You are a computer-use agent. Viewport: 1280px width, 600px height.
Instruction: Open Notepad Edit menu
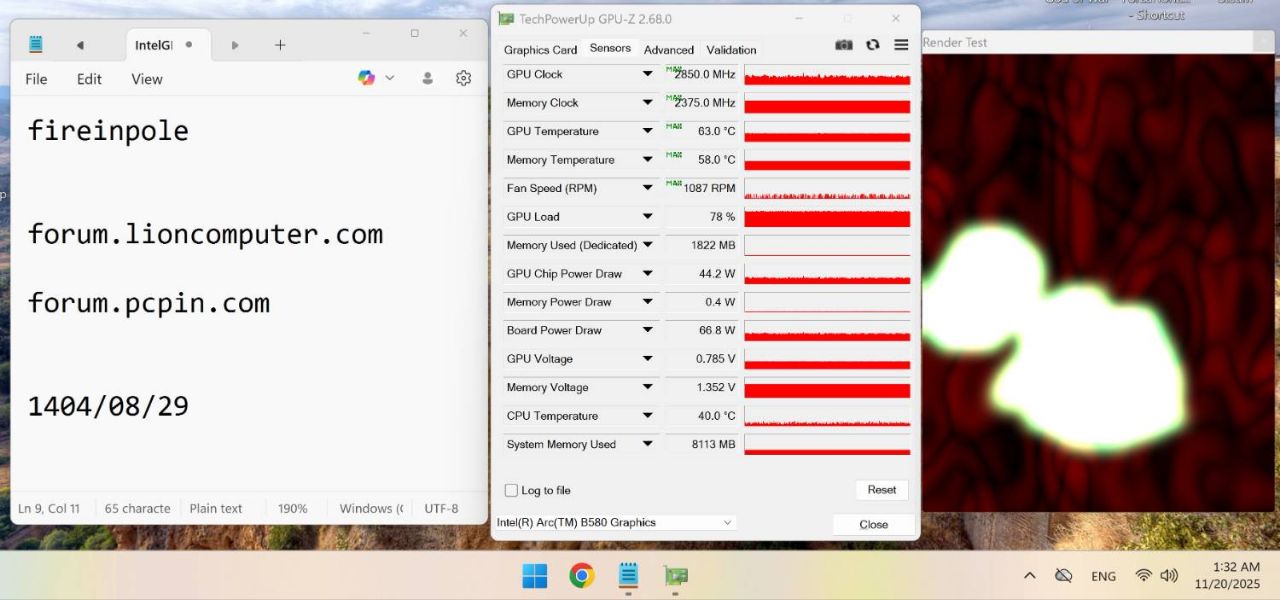point(89,79)
